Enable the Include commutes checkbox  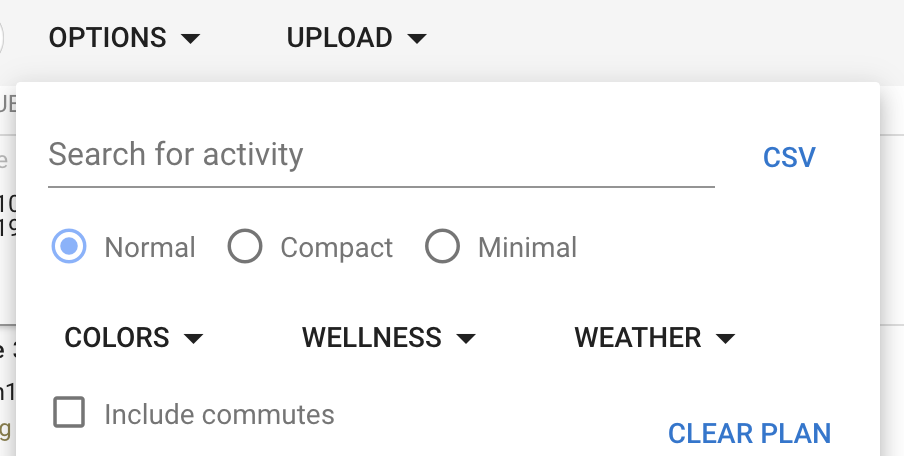pyautogui.click(x=69, y=412)
